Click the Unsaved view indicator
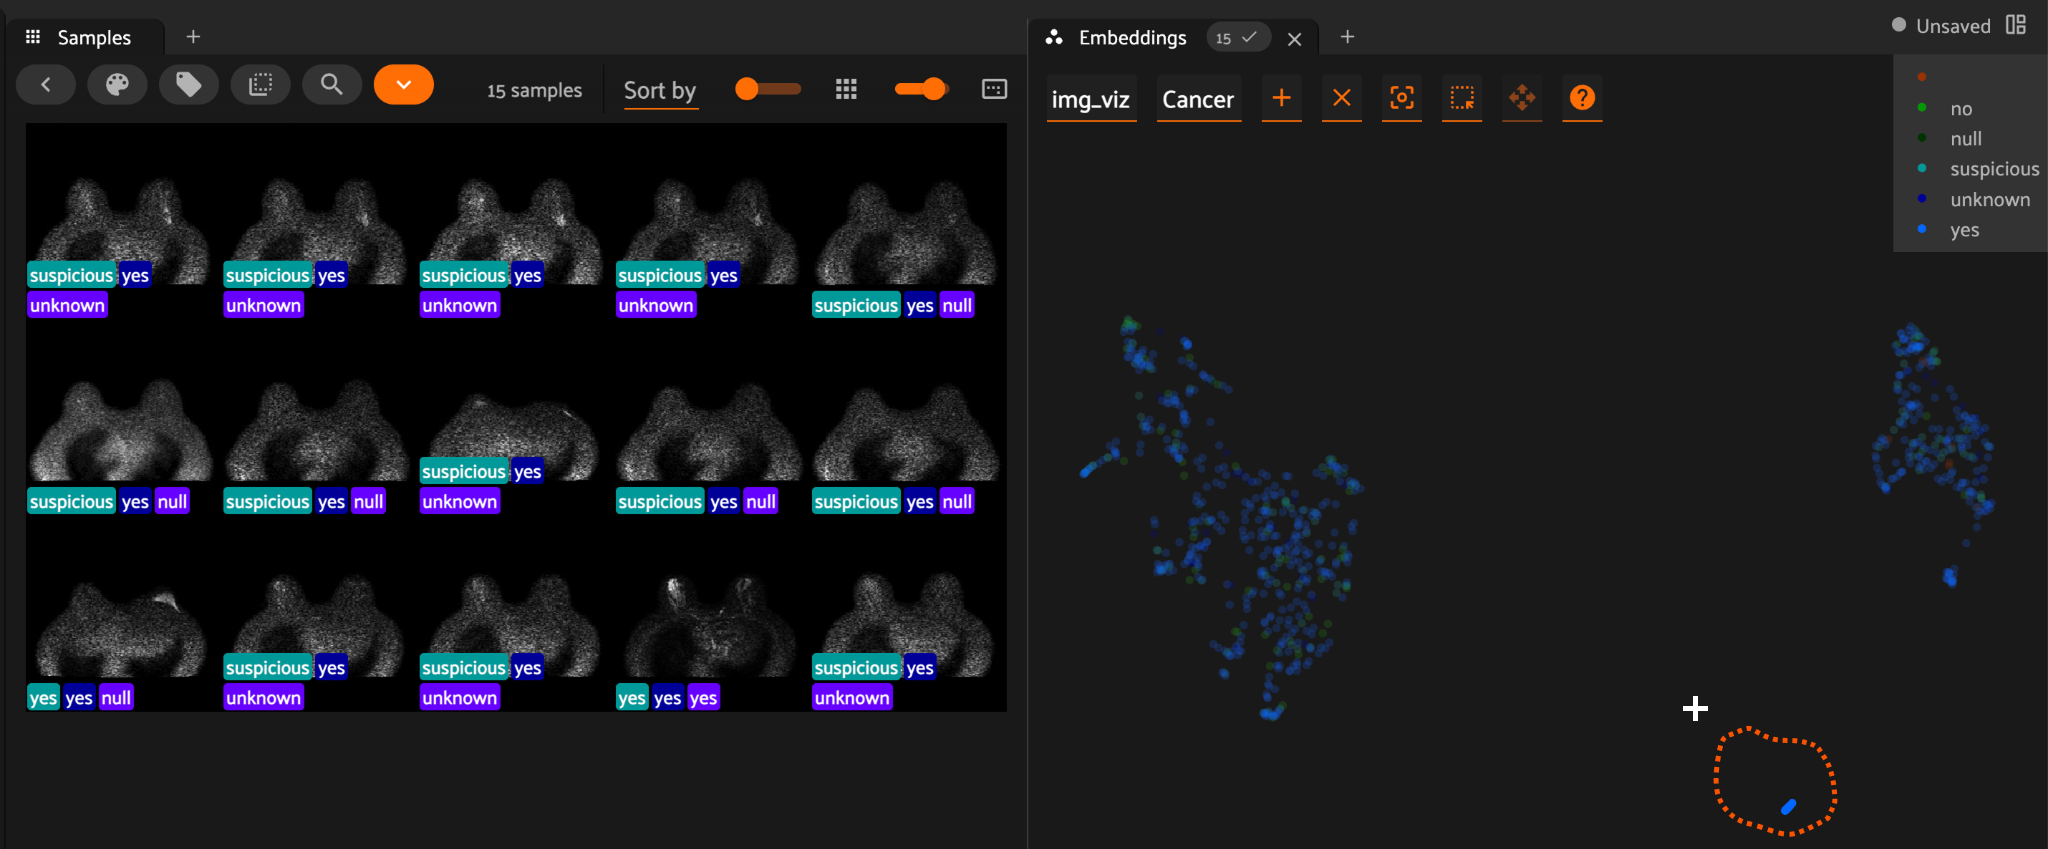2048x849 pixels. click(x=1941, y=26)
